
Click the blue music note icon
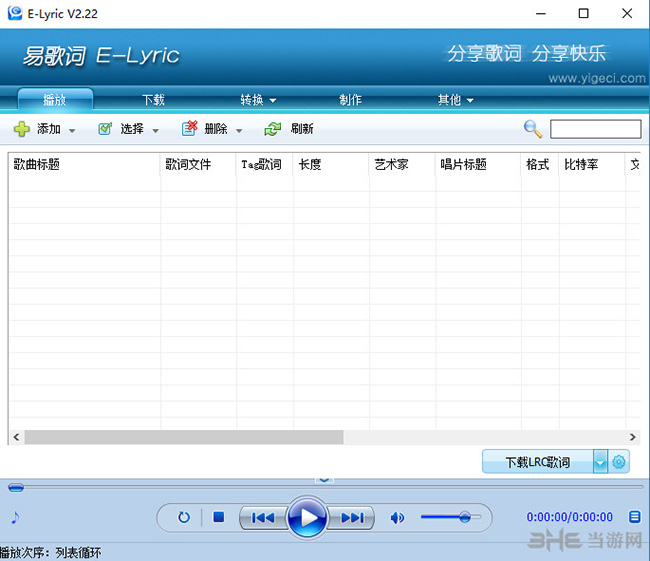click(15, 517)
